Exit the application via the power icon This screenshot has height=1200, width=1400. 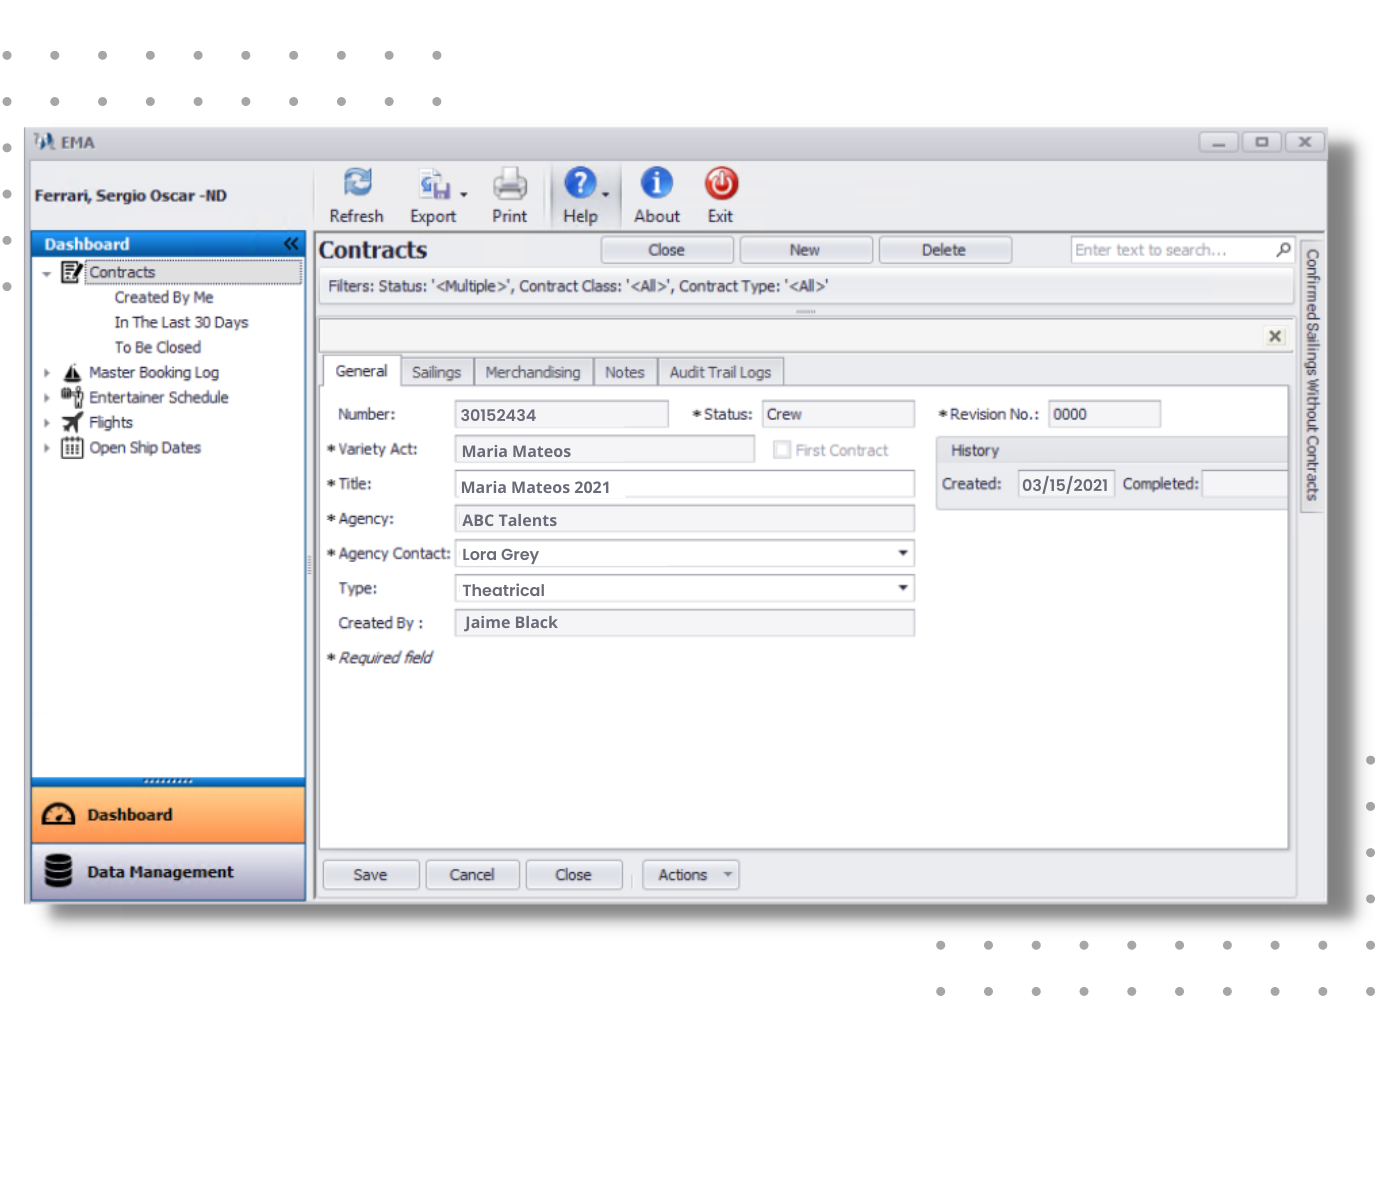719,184
